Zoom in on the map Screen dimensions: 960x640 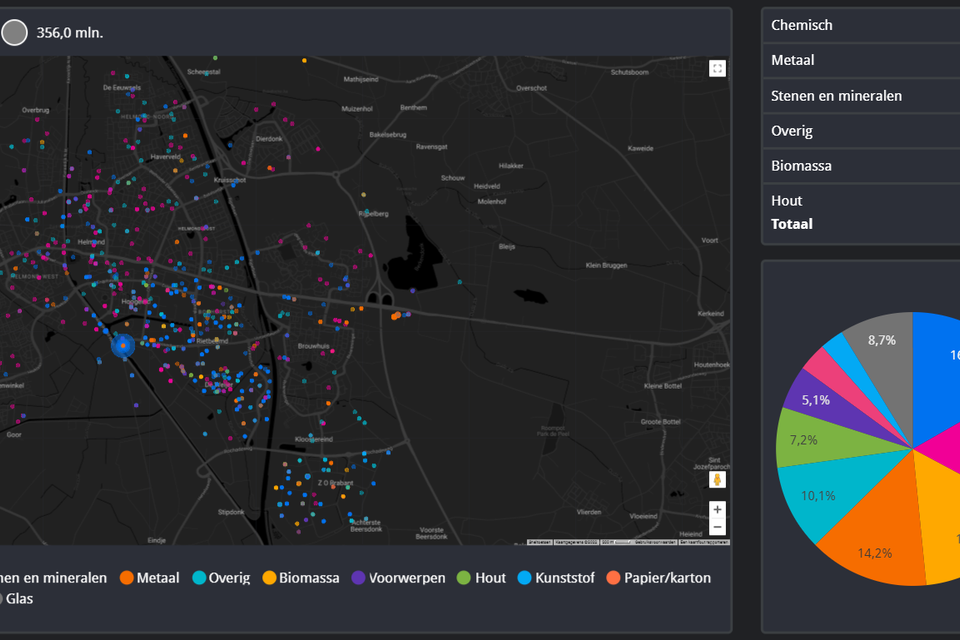click(717, 510)
